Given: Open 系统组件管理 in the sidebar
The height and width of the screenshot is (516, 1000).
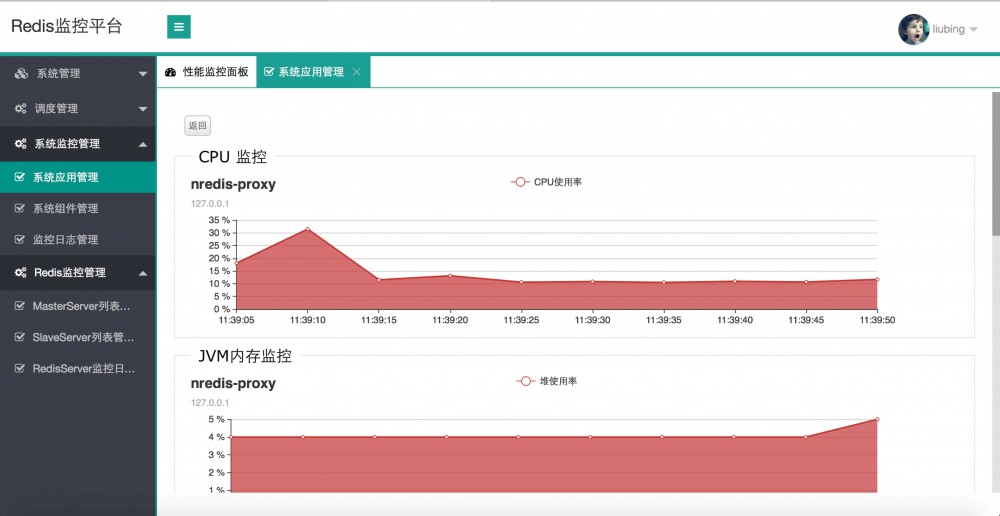Looking at the screenshot, I should click(x=78, y=209).
